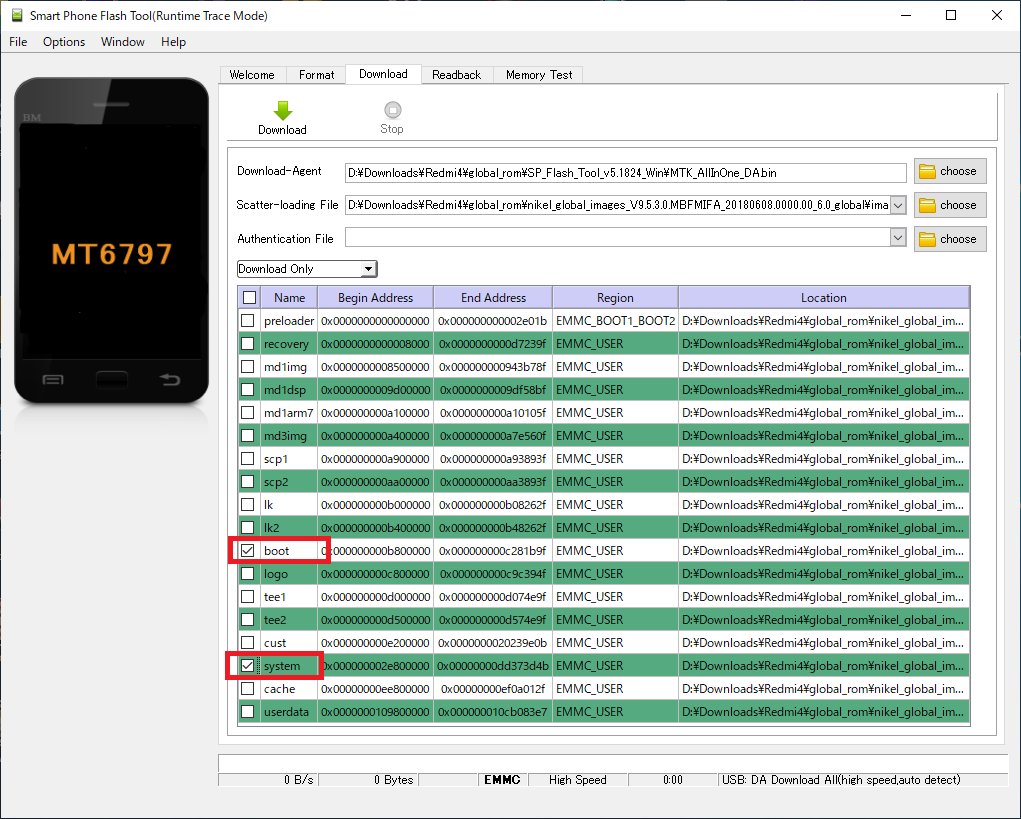Screen dimensions: 1021x819
Task: Click the recovery end address 0x0000000000d7239f
Action: (x=493, y=344)
